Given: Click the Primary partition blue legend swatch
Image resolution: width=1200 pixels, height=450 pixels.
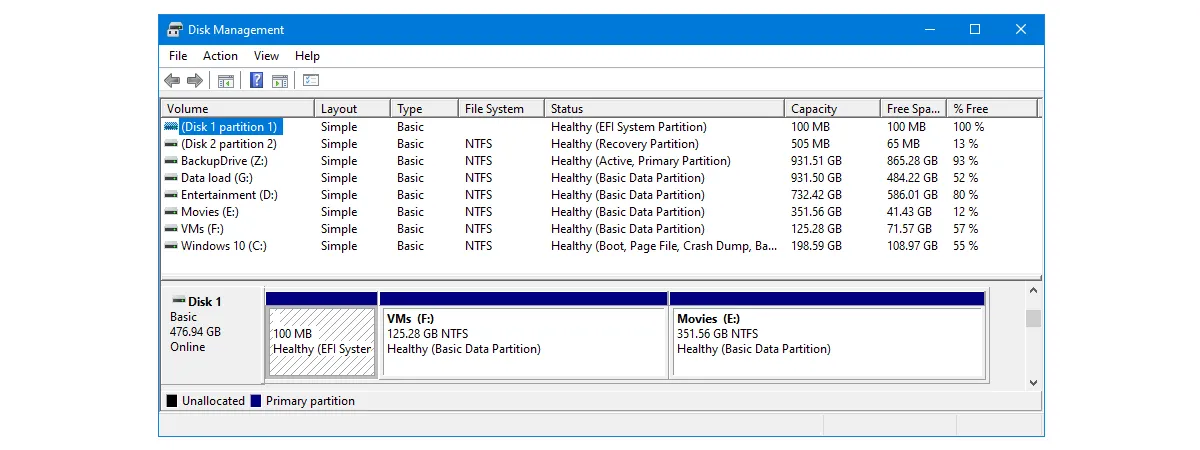Looking at the screenshot, I should [x=256, y=401].
